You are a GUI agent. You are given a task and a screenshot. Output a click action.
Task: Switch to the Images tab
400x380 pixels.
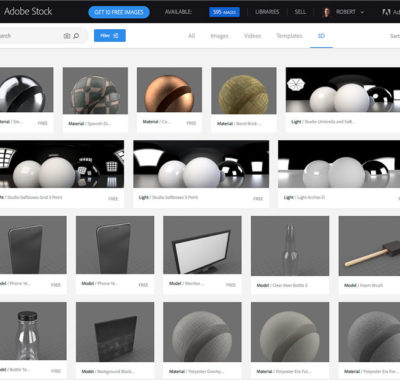pos(219,36)
